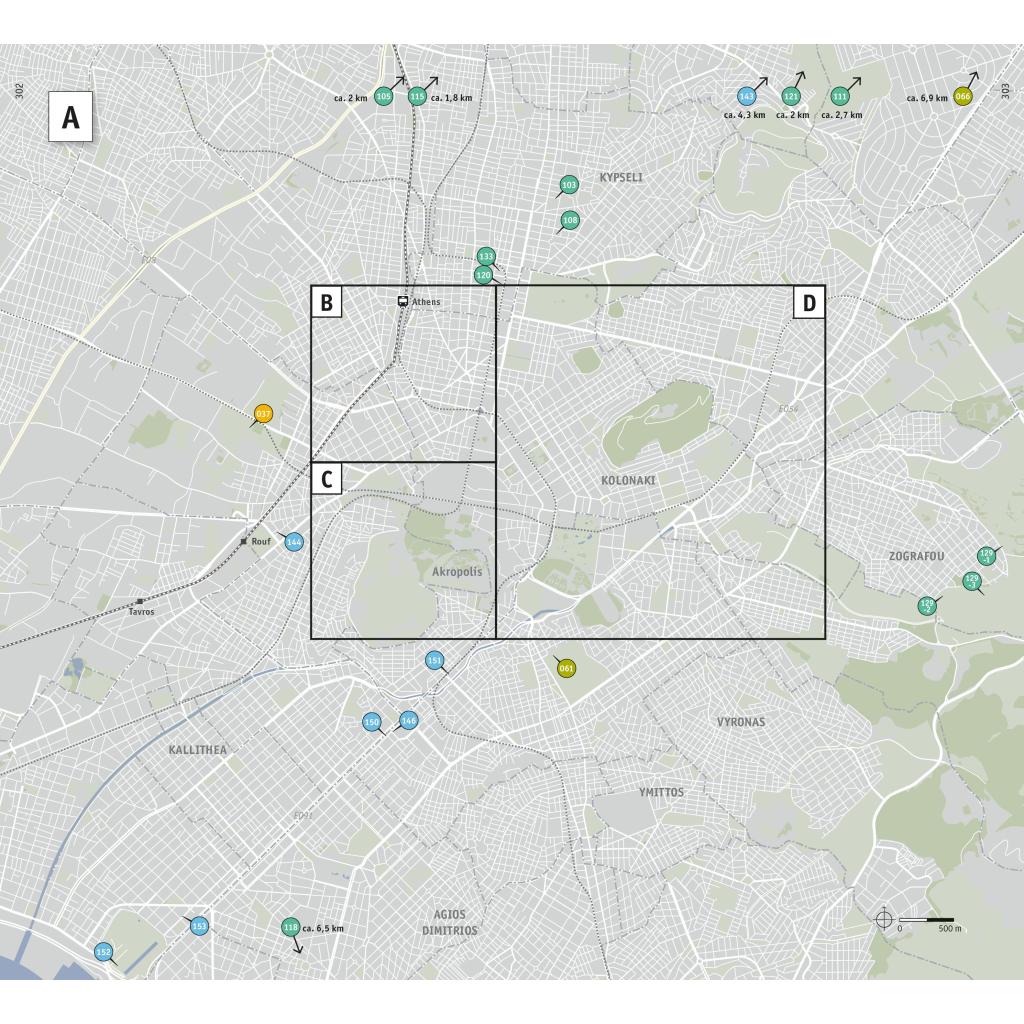1024x1024 pixels.
Task: Click the 500 m scale bar
Action: click(x=926, y=919)
